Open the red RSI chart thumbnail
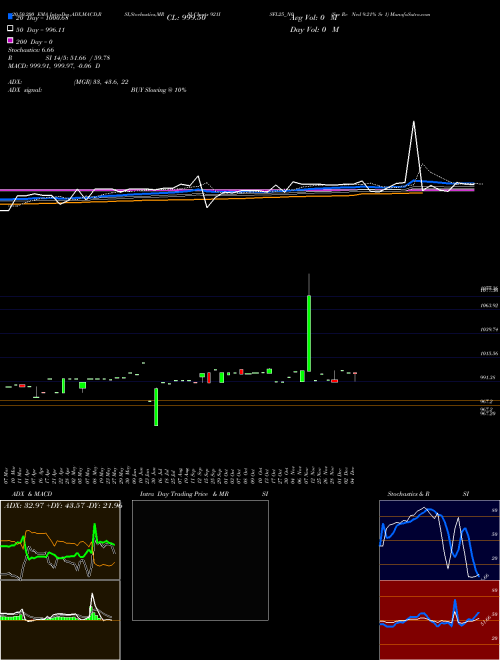 pos(439,620)
